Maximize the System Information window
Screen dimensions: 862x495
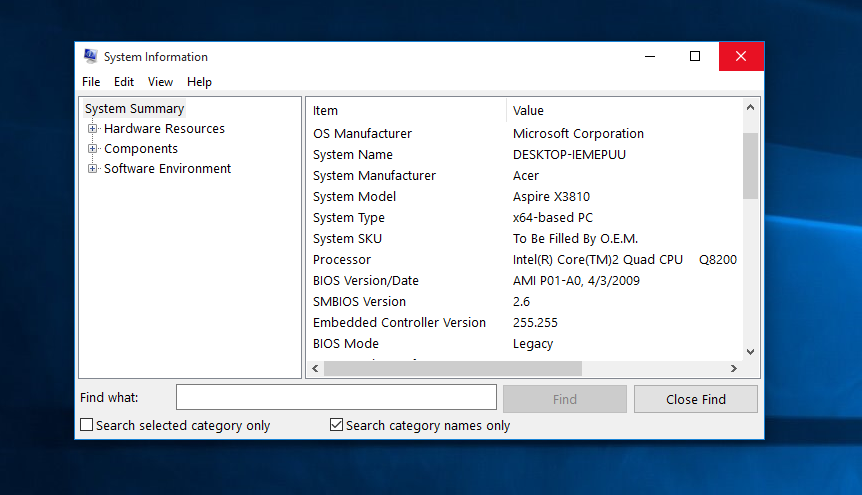(695, 56)
